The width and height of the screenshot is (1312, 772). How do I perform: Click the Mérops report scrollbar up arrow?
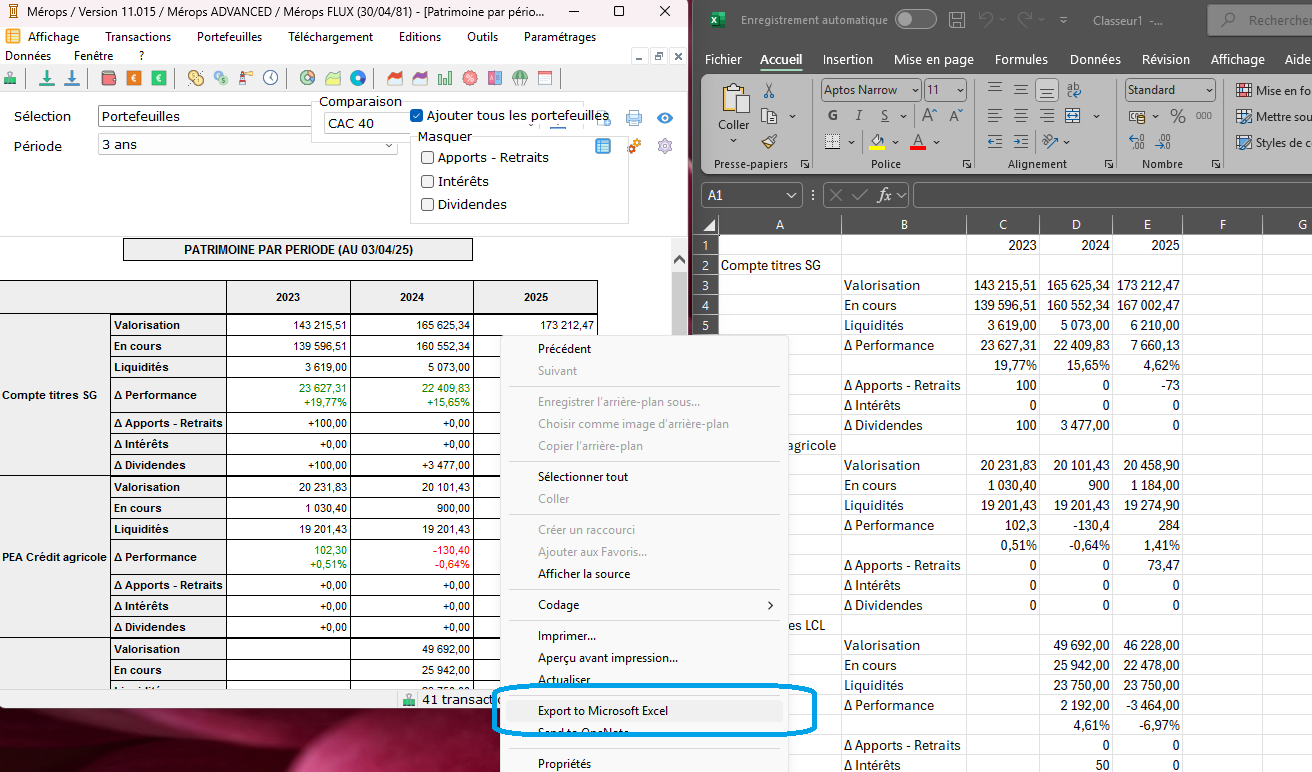click(x=679, y=260)
